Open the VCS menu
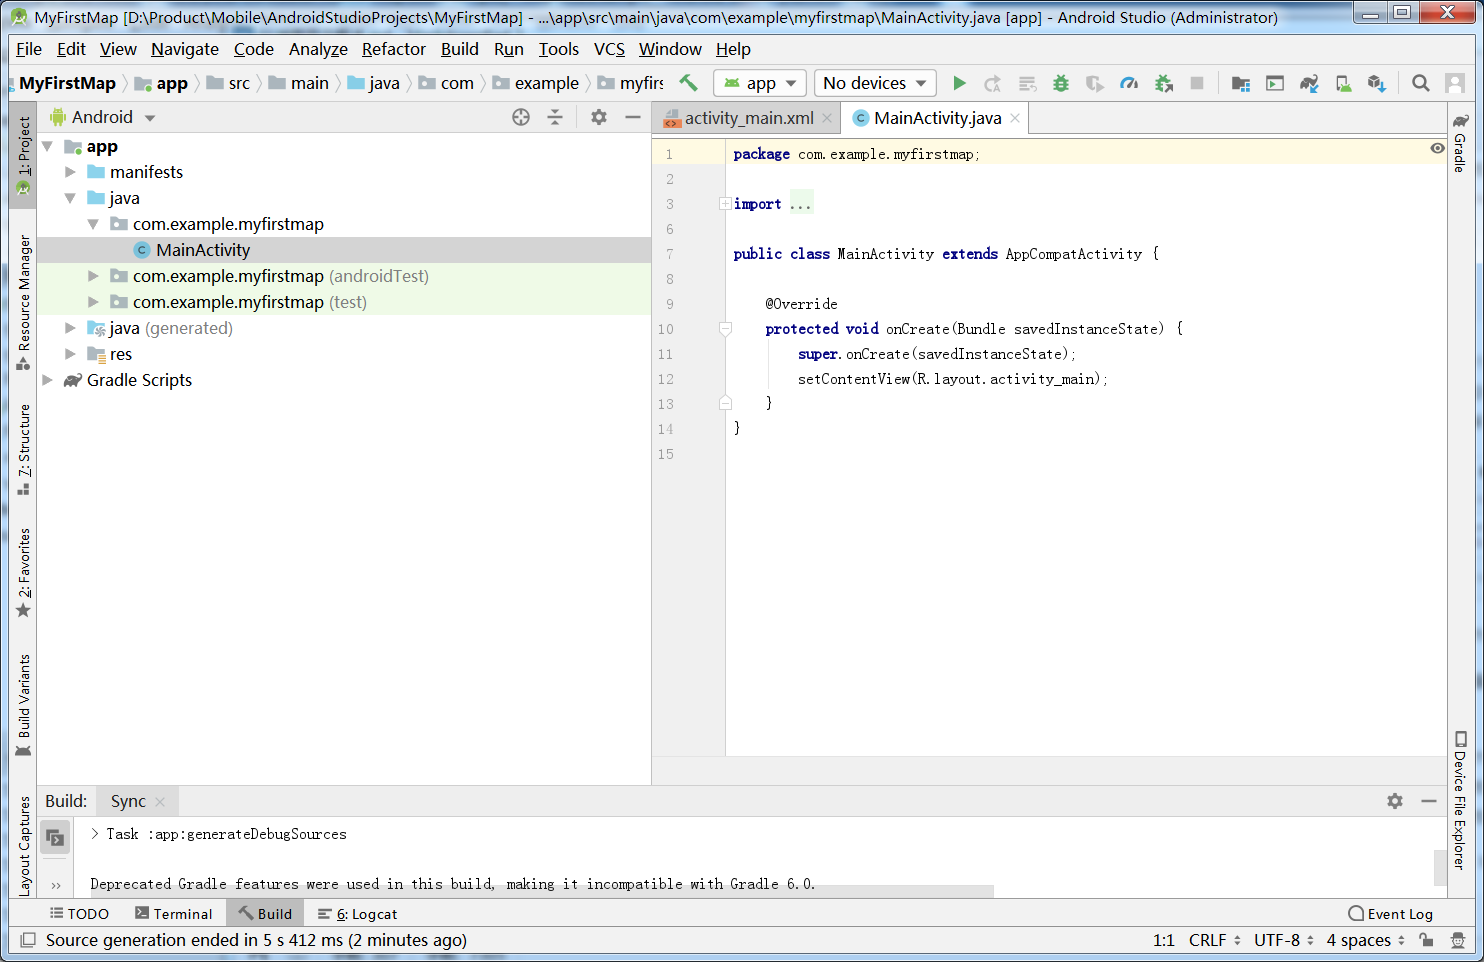Screen dimensions: 1484x962 [x=609, y=49]
